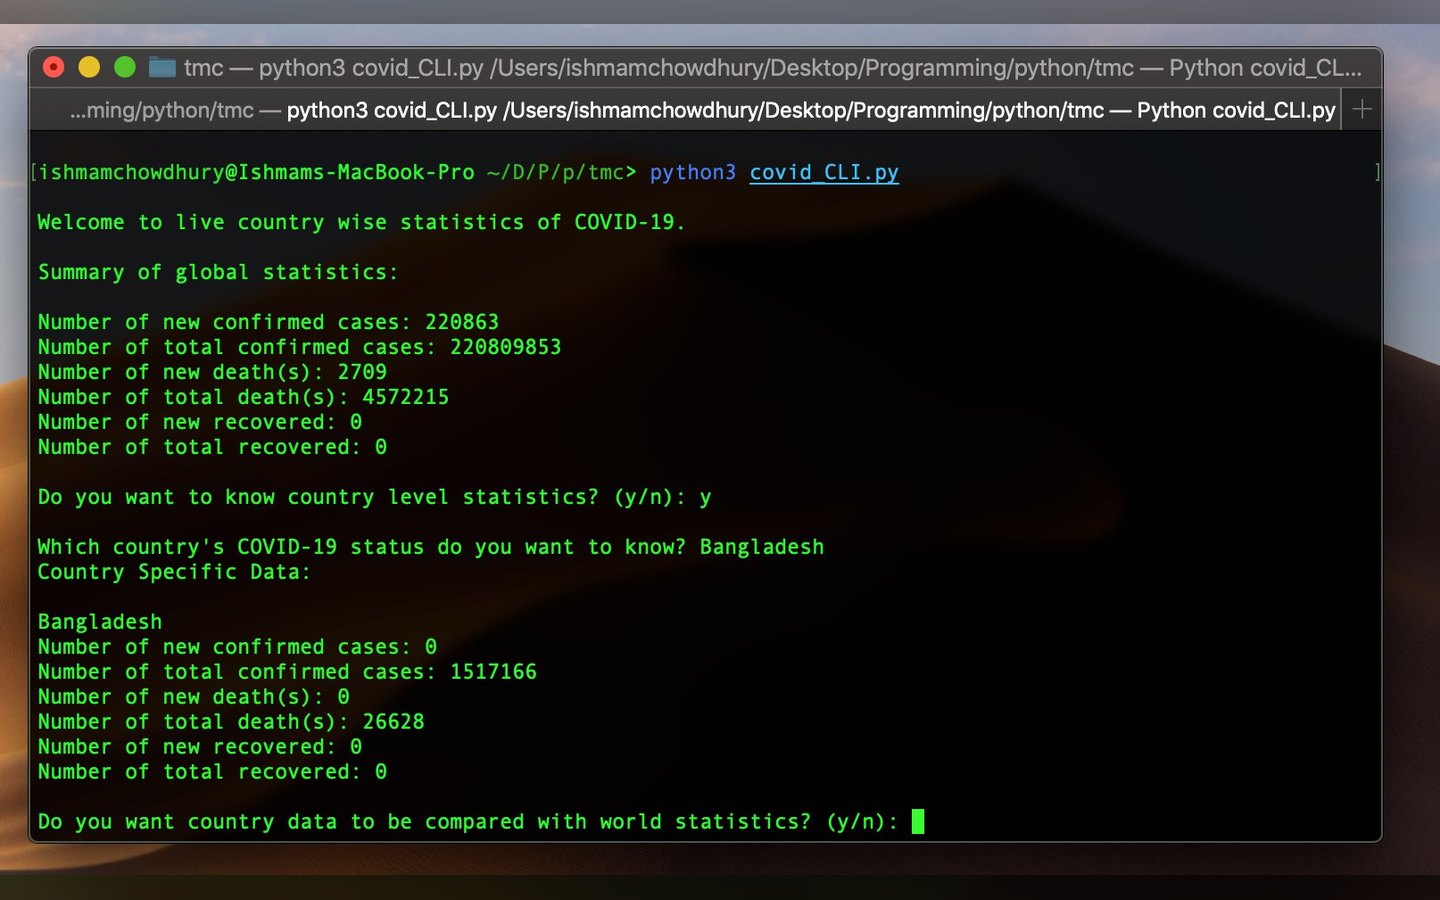Click the typed answer 'y' after (y/n)
The width and height of the screenshot is (1440, 900).
point(705,497)
